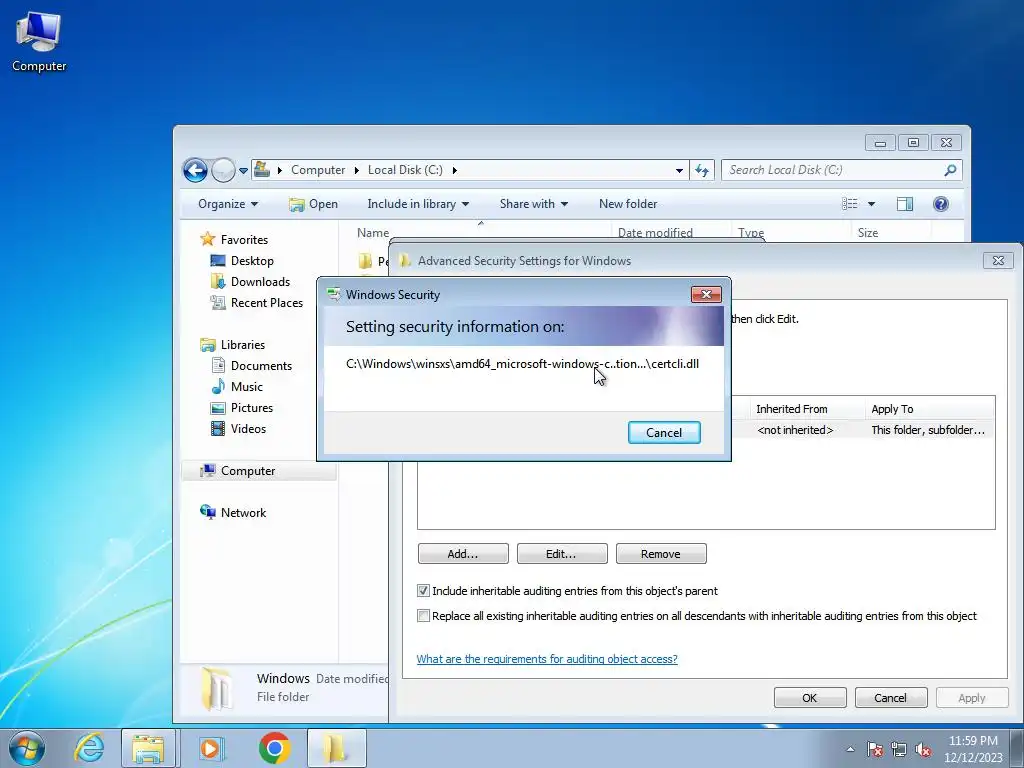Uncheck Include inheritable auditing entries checkbox
The width and height of the screenshot is (1024, 768).
click(423, 591)
